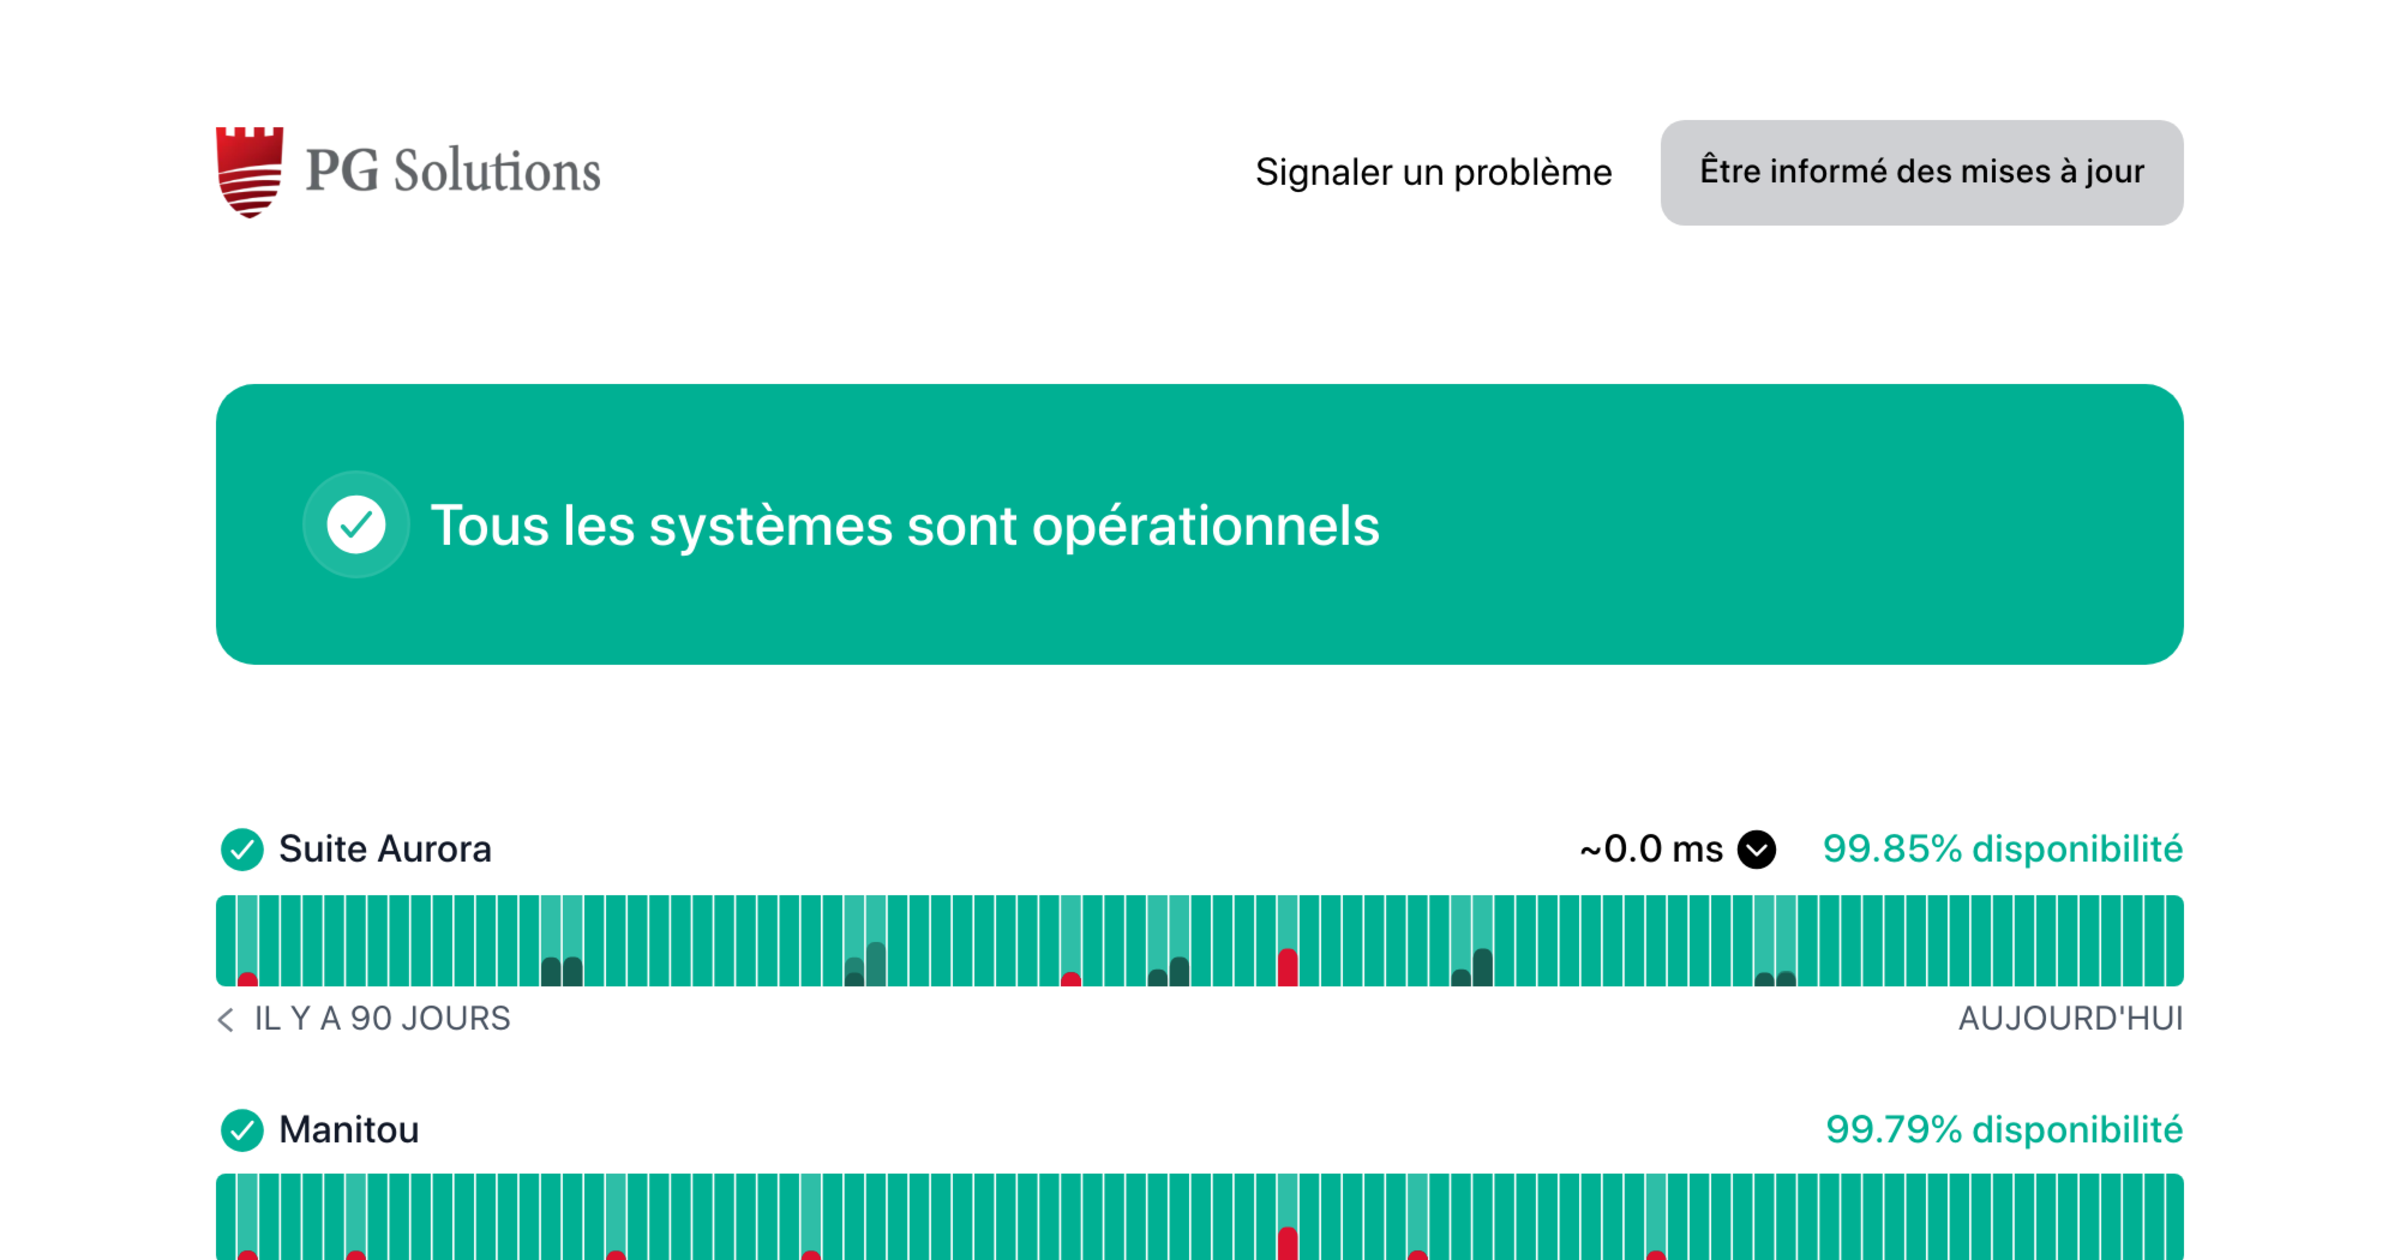Select the first red day bar in Suite Aurora
This screenshot has width=2400, height=1260.
(x=248, y=978)
